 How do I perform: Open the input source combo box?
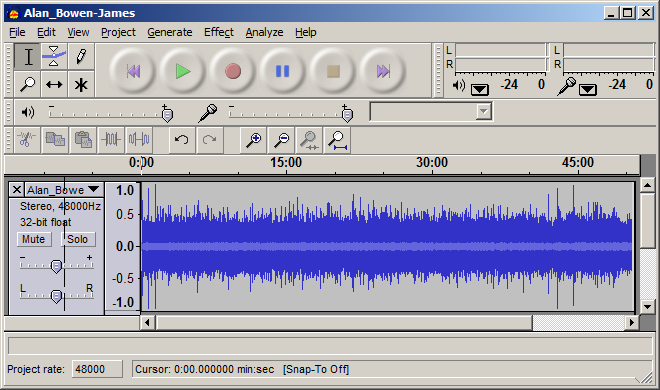[431, 111]
